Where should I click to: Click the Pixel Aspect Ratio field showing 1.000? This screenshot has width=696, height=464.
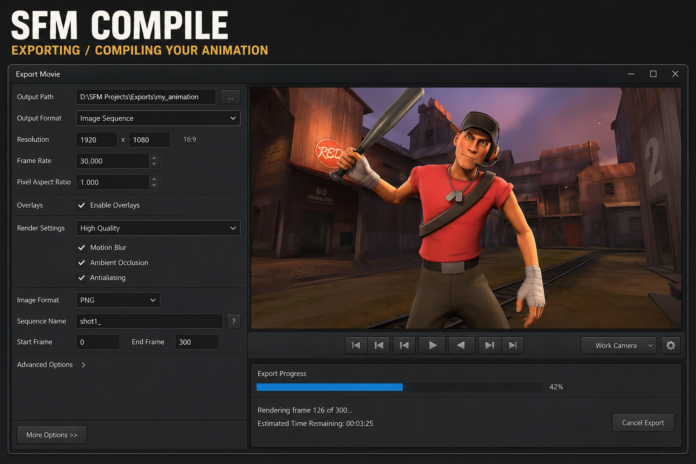[113, 182]
